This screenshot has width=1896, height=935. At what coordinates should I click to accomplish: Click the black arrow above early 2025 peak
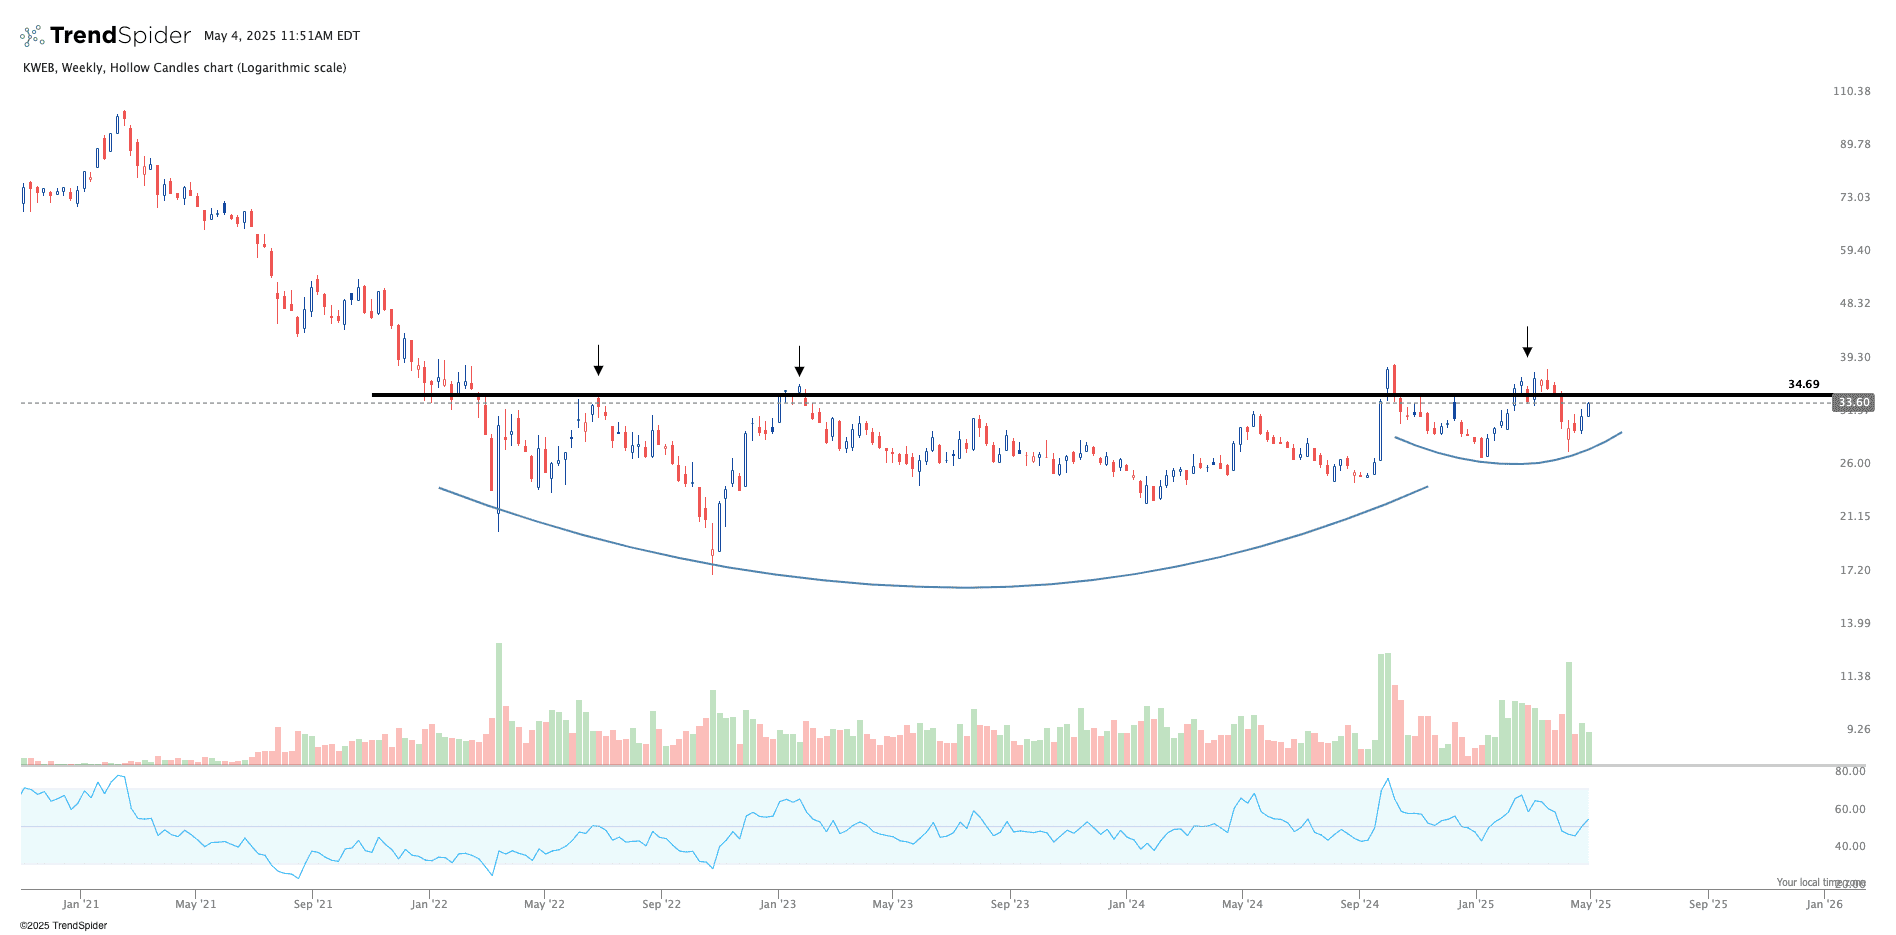point(1527,342)
